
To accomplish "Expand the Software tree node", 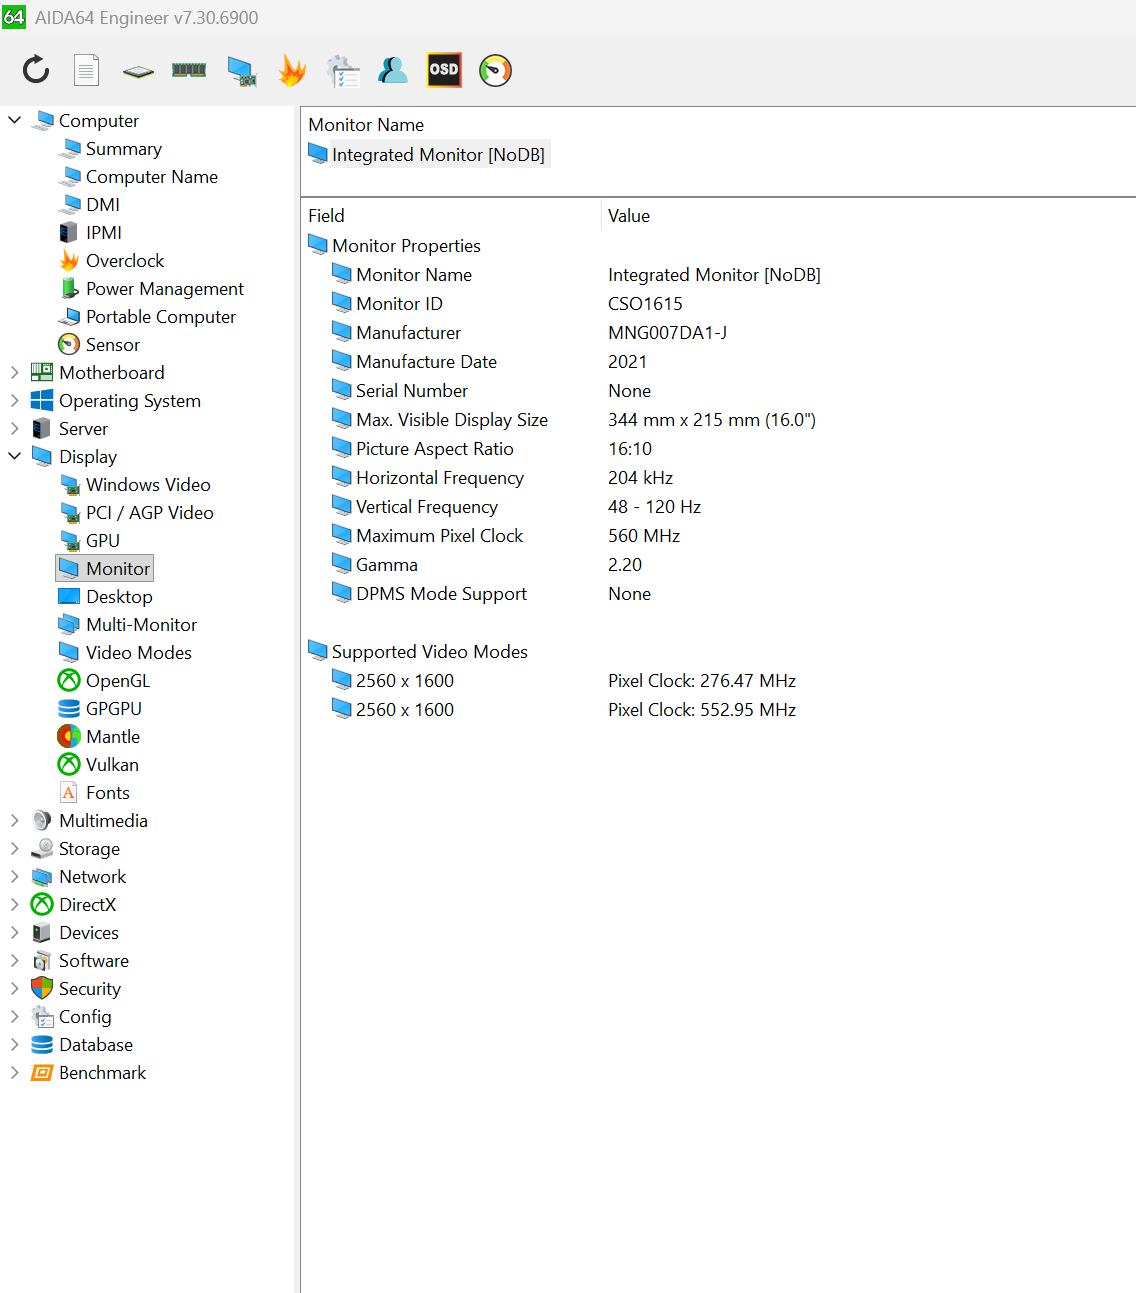I will tap(15, 961).
